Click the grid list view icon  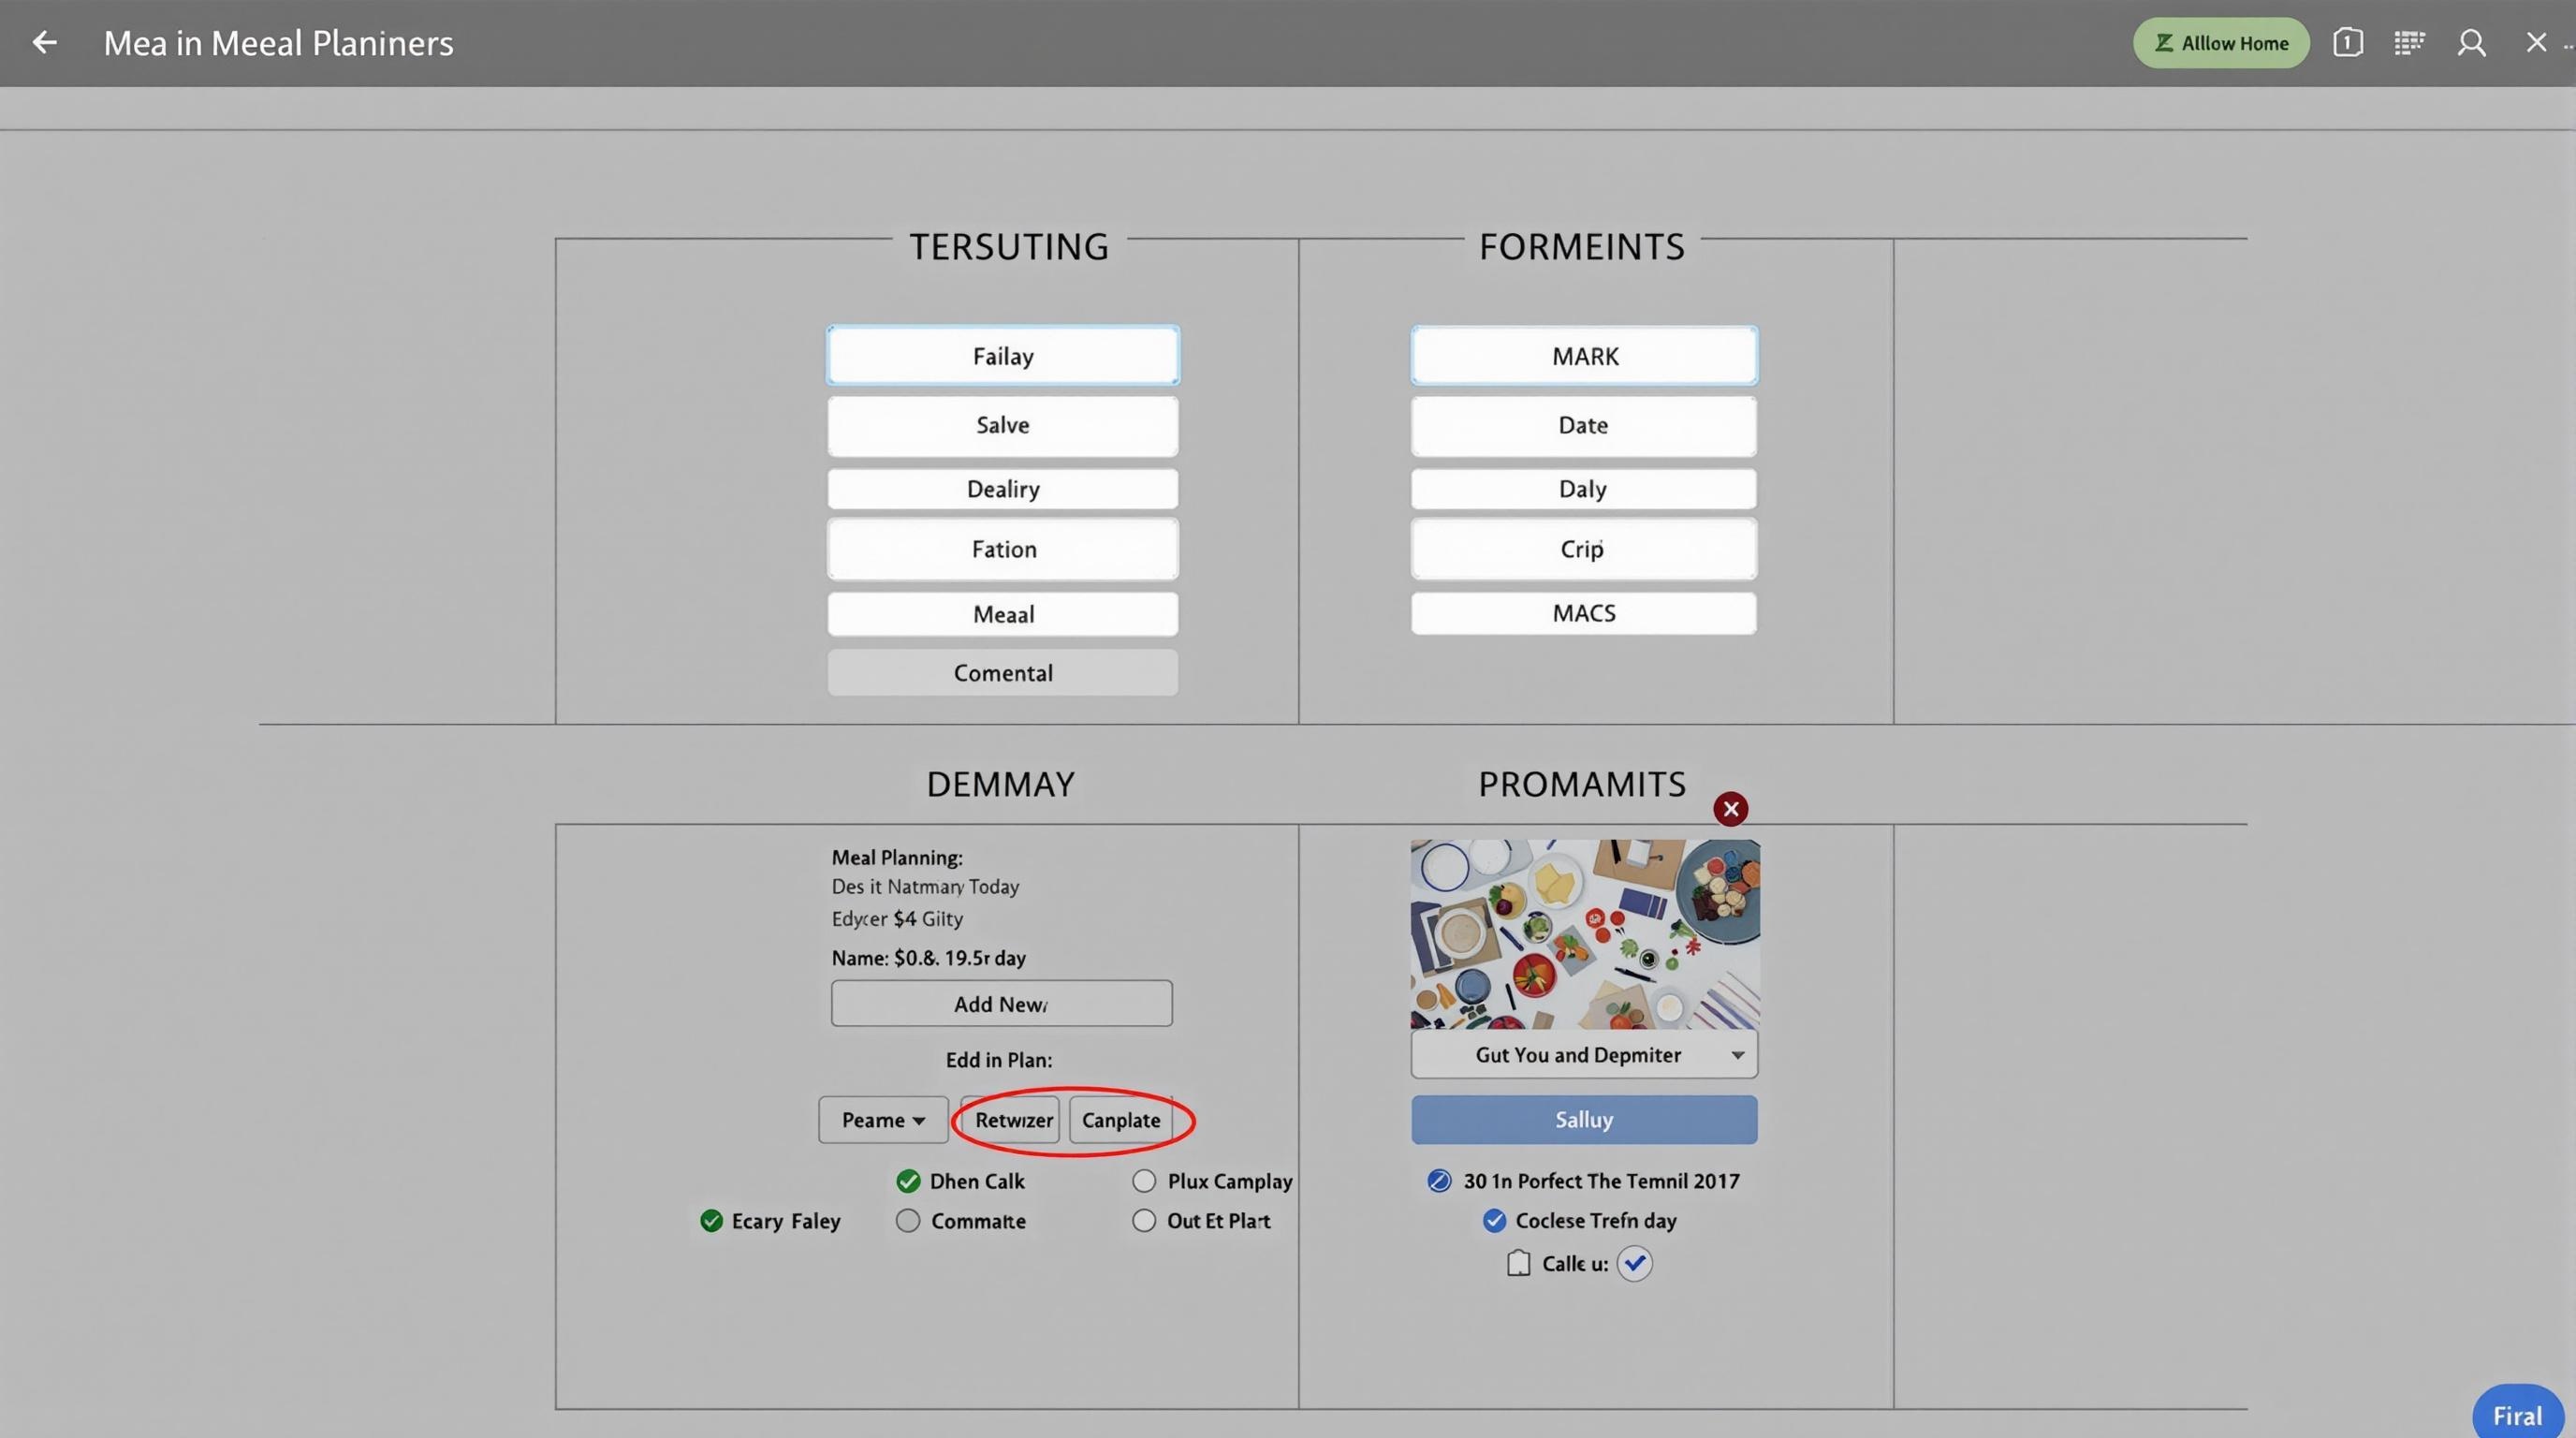[x=2409, y=42]
